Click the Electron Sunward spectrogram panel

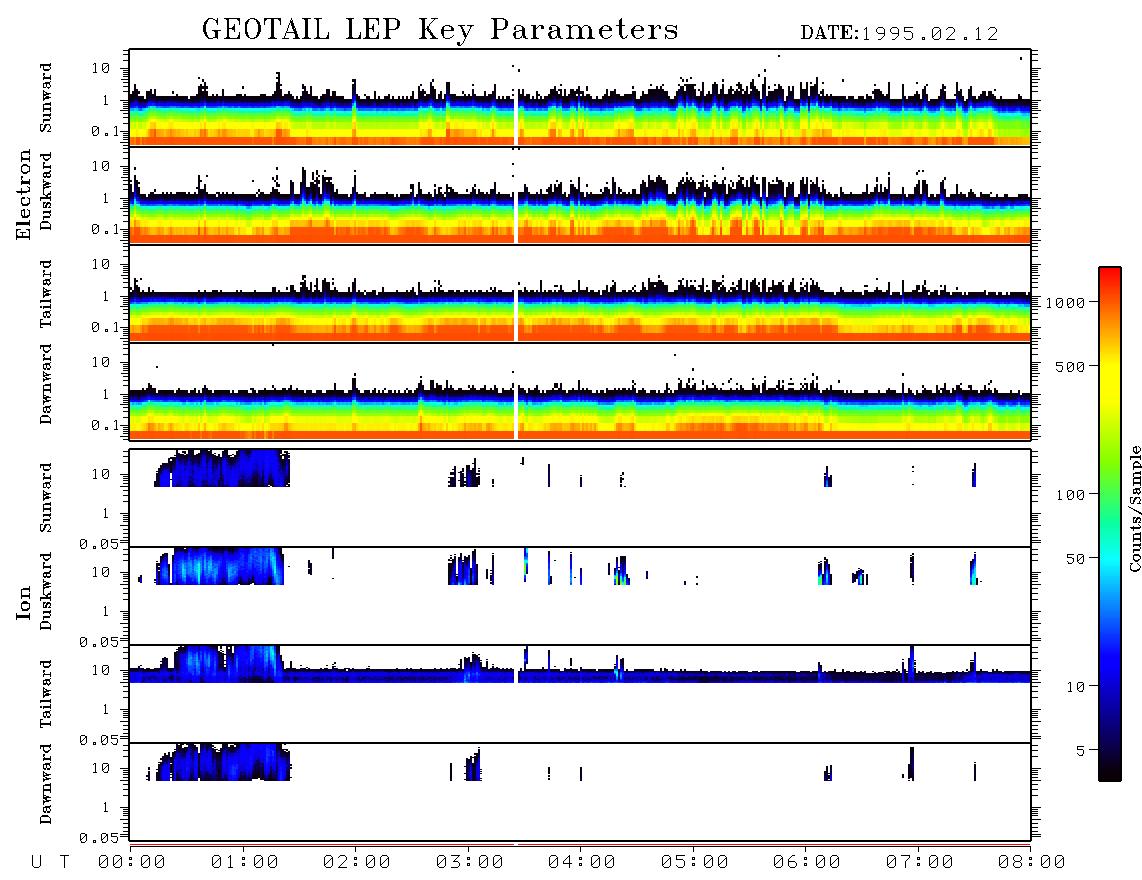click(x=580, y=98)
